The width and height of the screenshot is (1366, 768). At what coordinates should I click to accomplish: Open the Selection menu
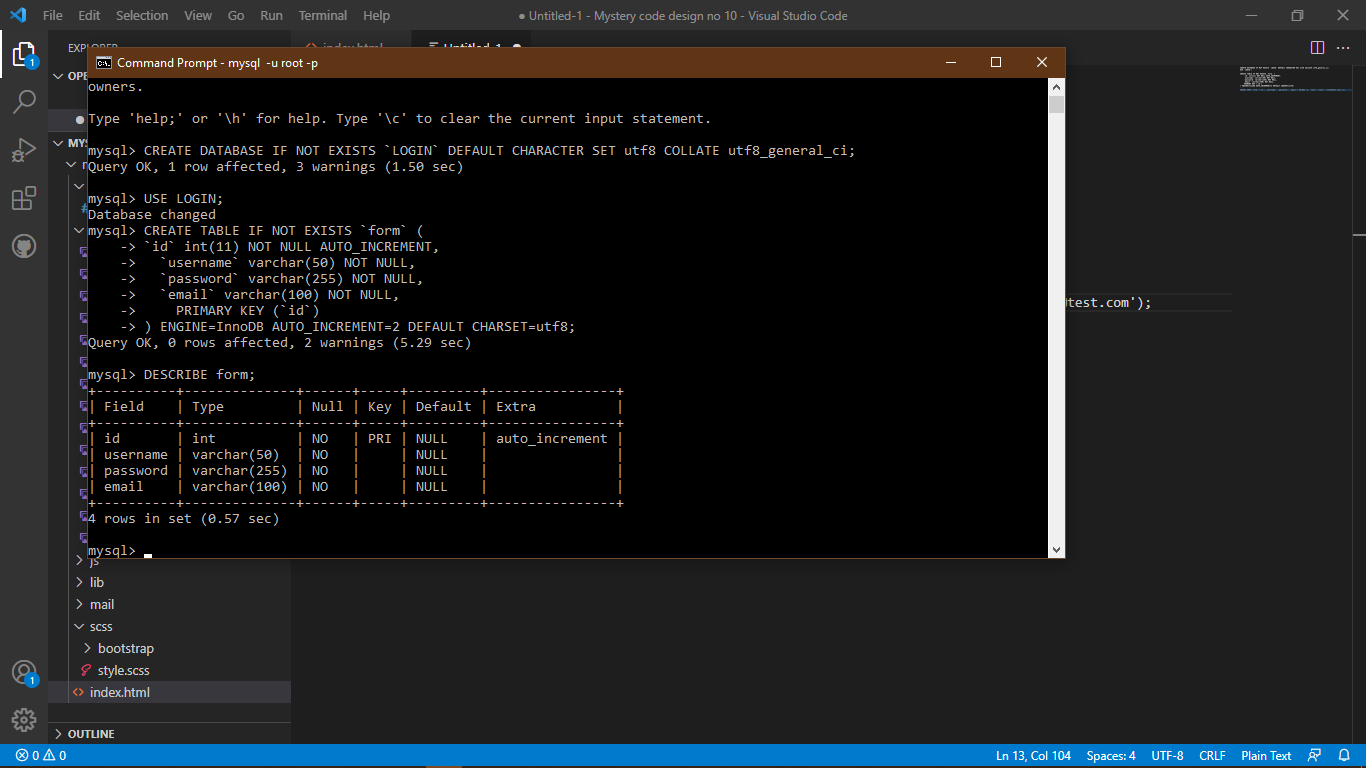[142, 16]
